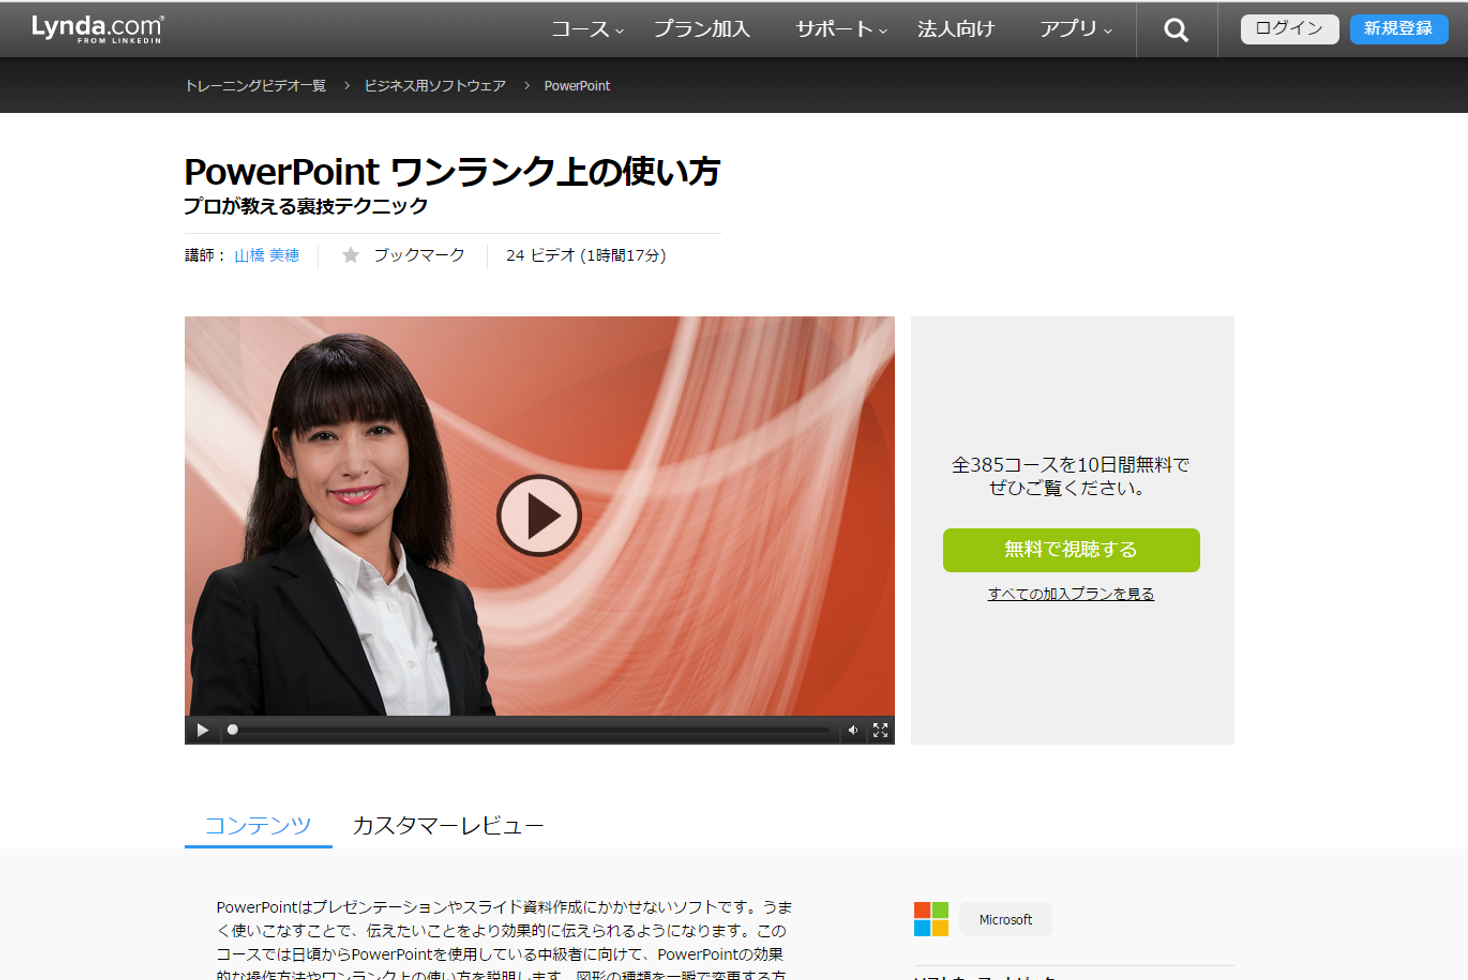Open the 法人向け menu item
The width and height of the screenshot is (1468, 980).
tap(955, 30)
